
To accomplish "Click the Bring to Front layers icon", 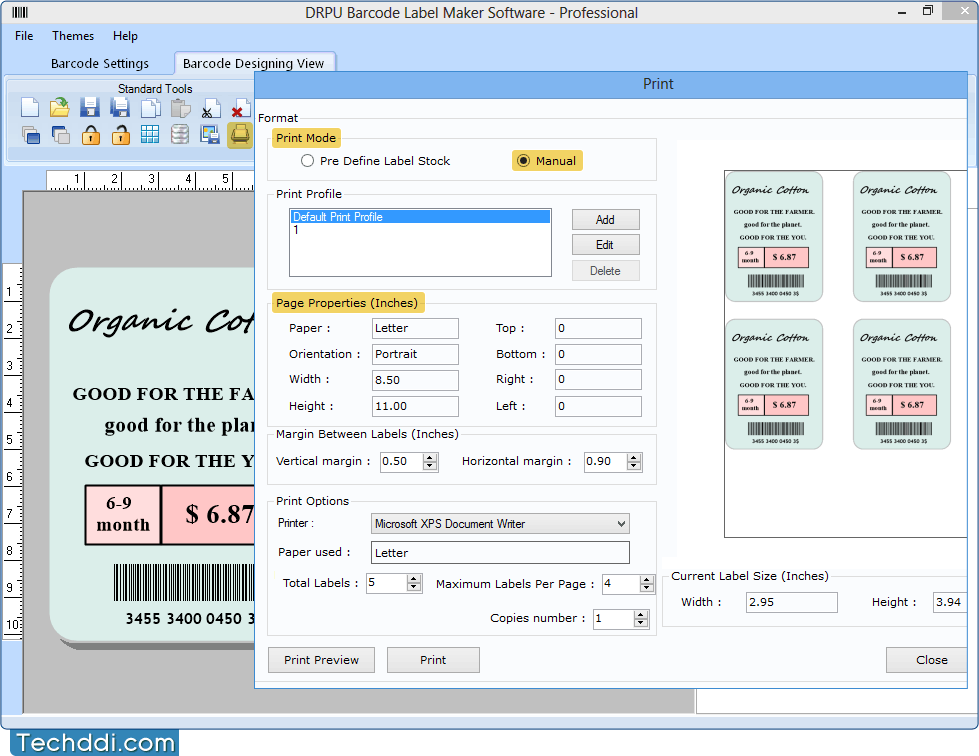I will [31, 134].
